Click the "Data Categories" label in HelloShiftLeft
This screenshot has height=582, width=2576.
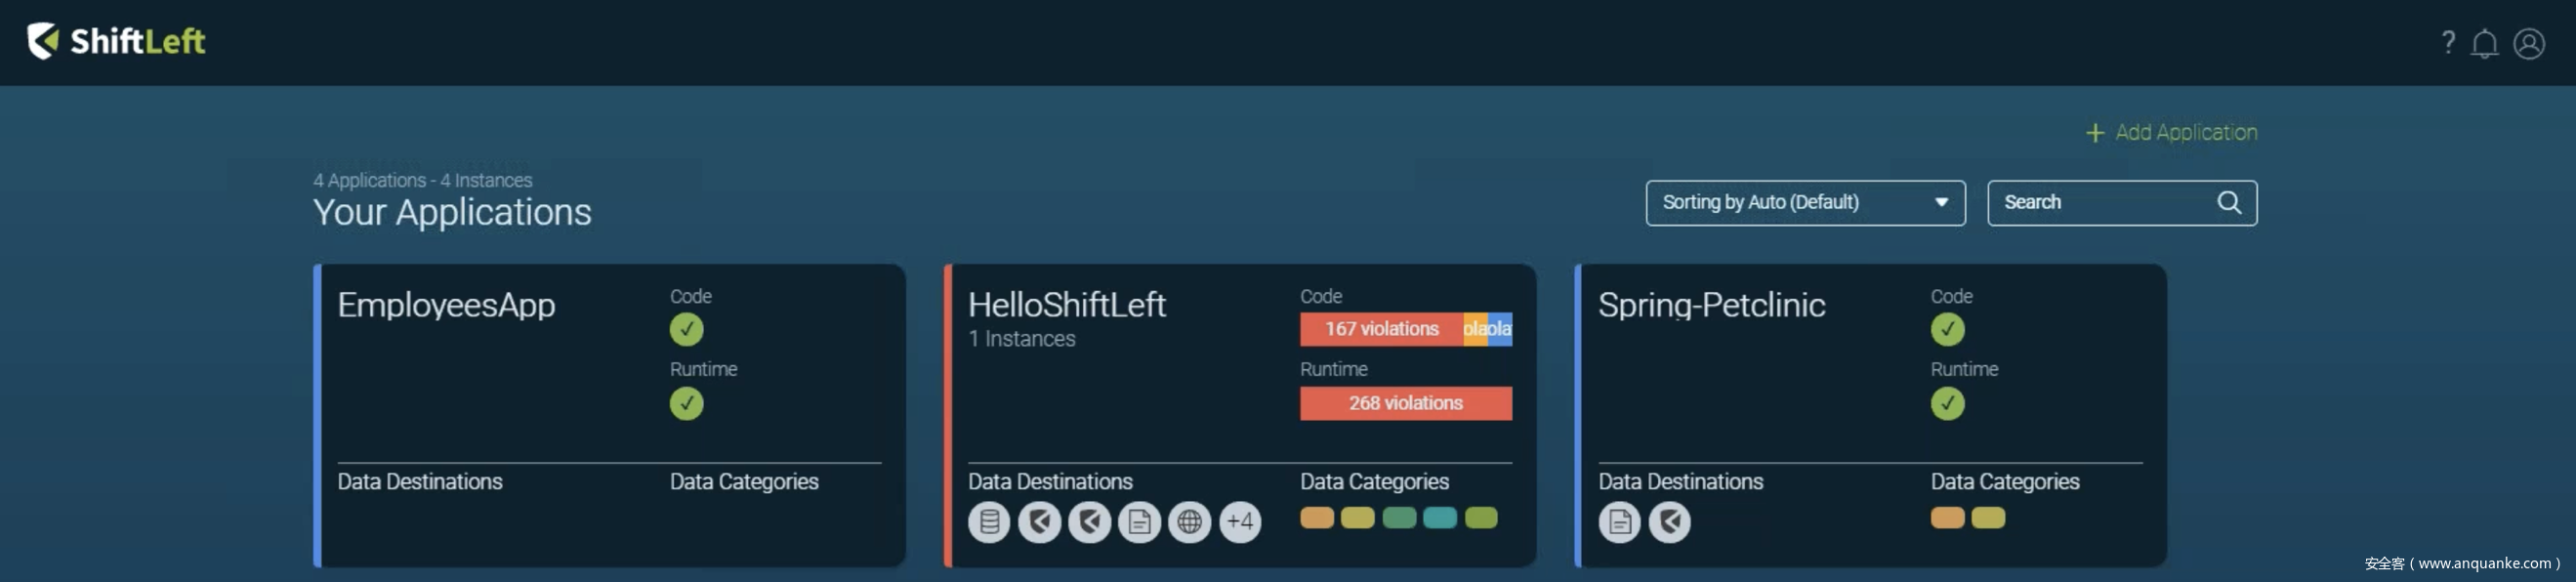tap(1374, 482)
